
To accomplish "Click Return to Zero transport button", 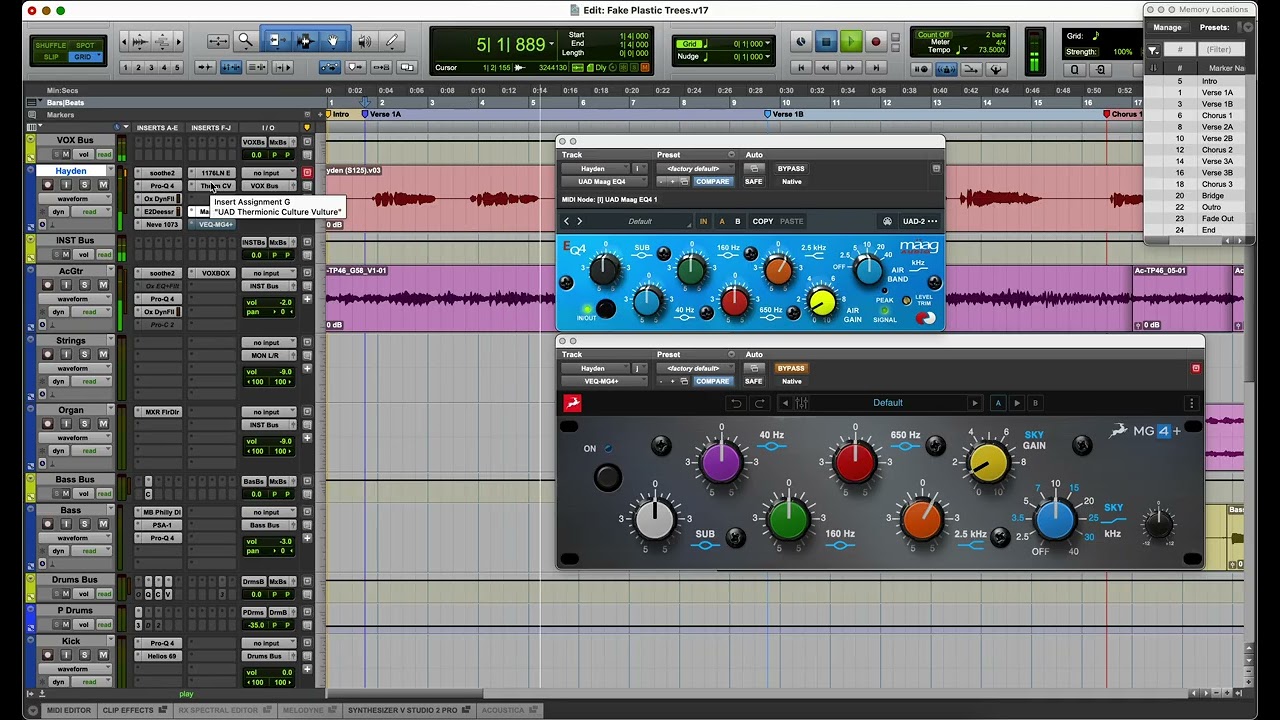I will click(801, 68).
